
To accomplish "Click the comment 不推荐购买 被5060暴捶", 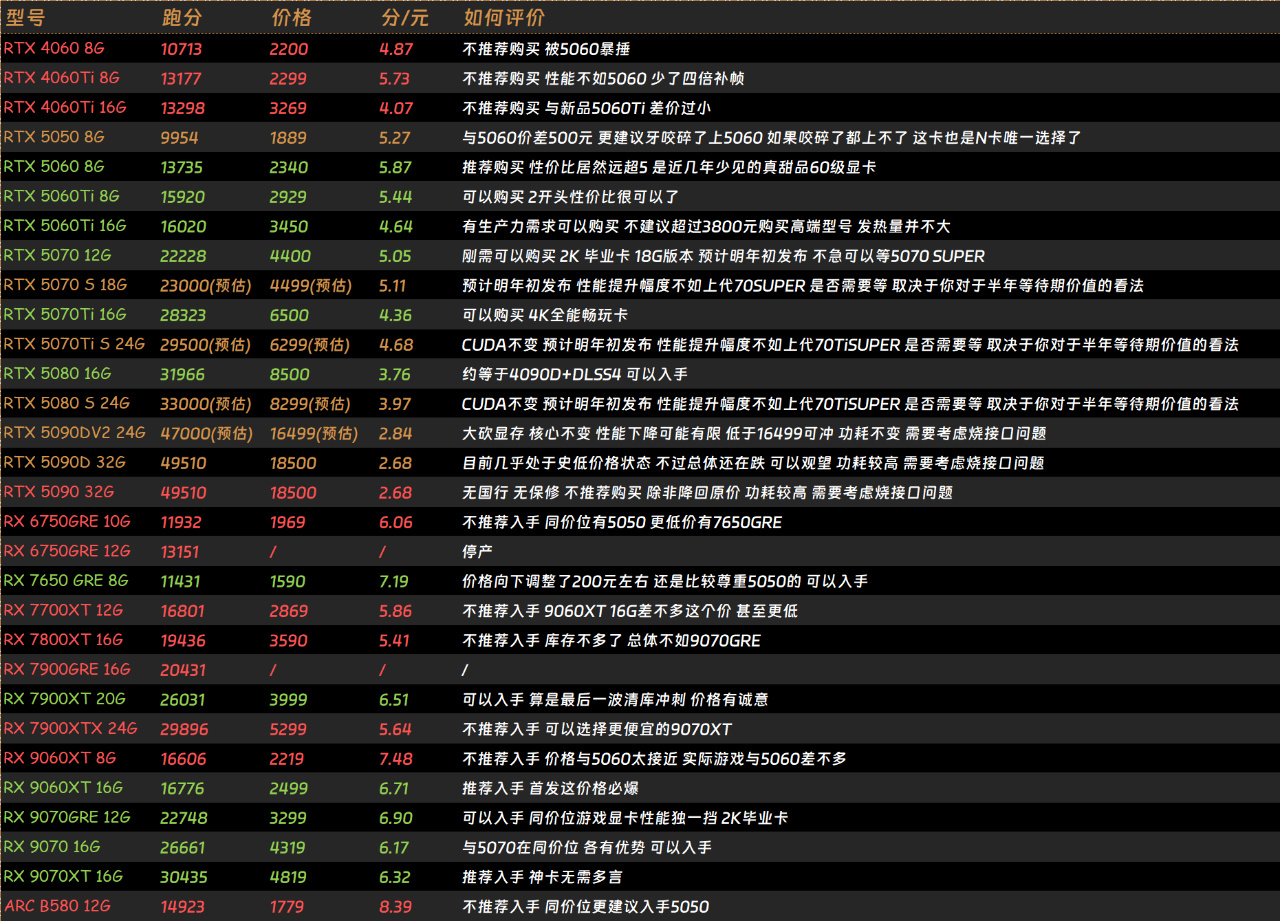I will click(546, 49).
